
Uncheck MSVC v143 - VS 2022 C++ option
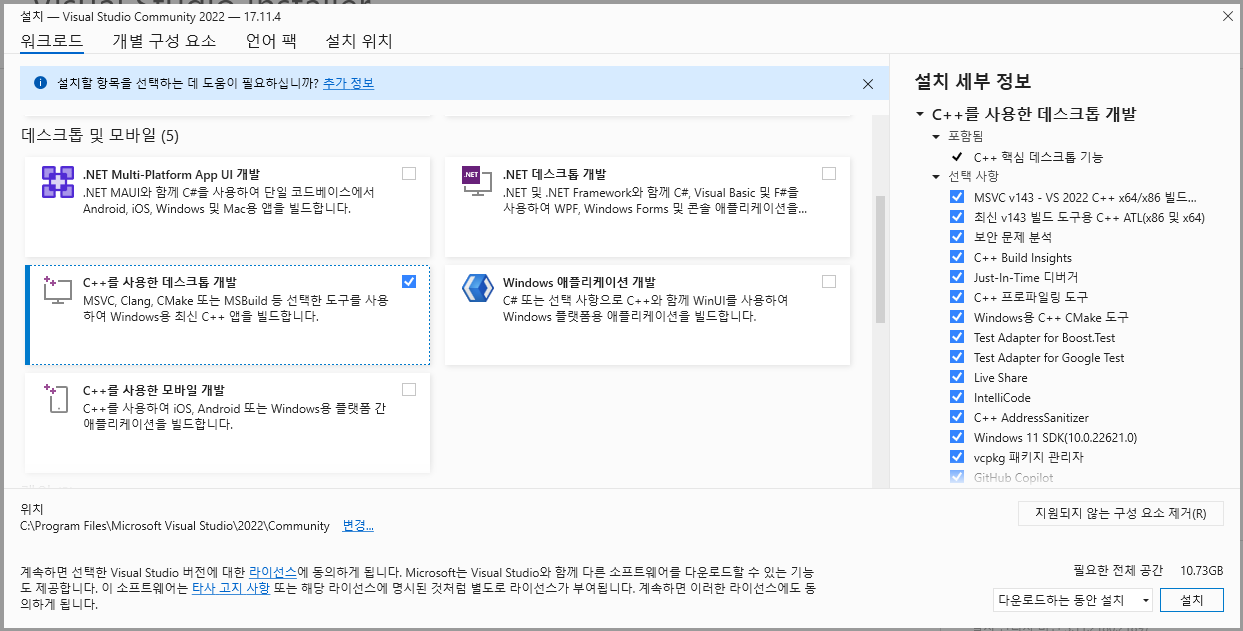point(957,197)
